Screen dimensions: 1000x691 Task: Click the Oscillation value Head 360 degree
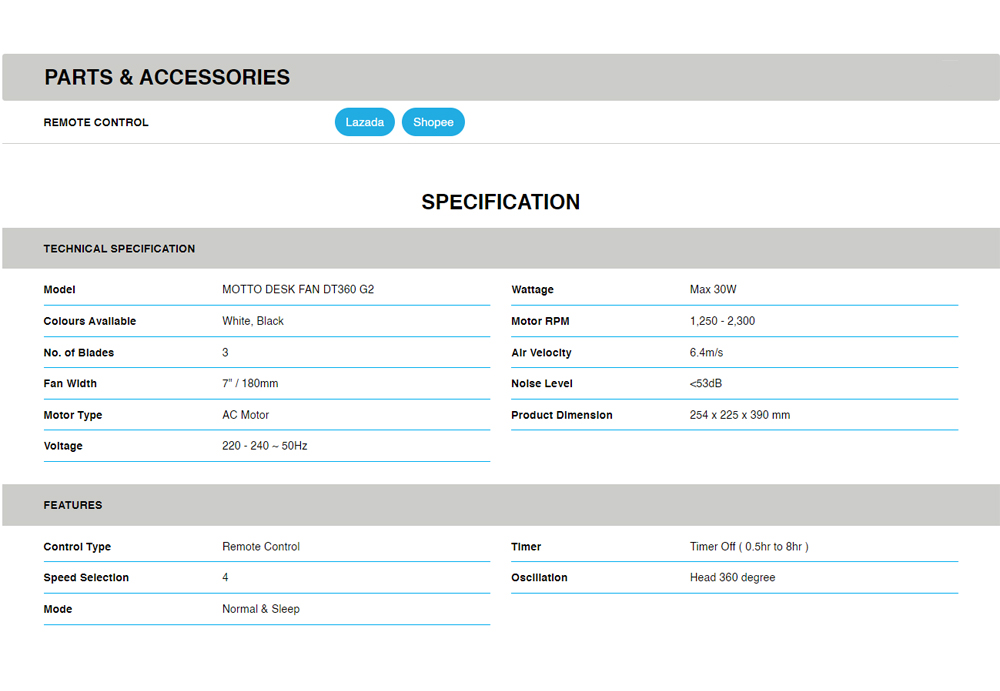[x=732, y=578]
